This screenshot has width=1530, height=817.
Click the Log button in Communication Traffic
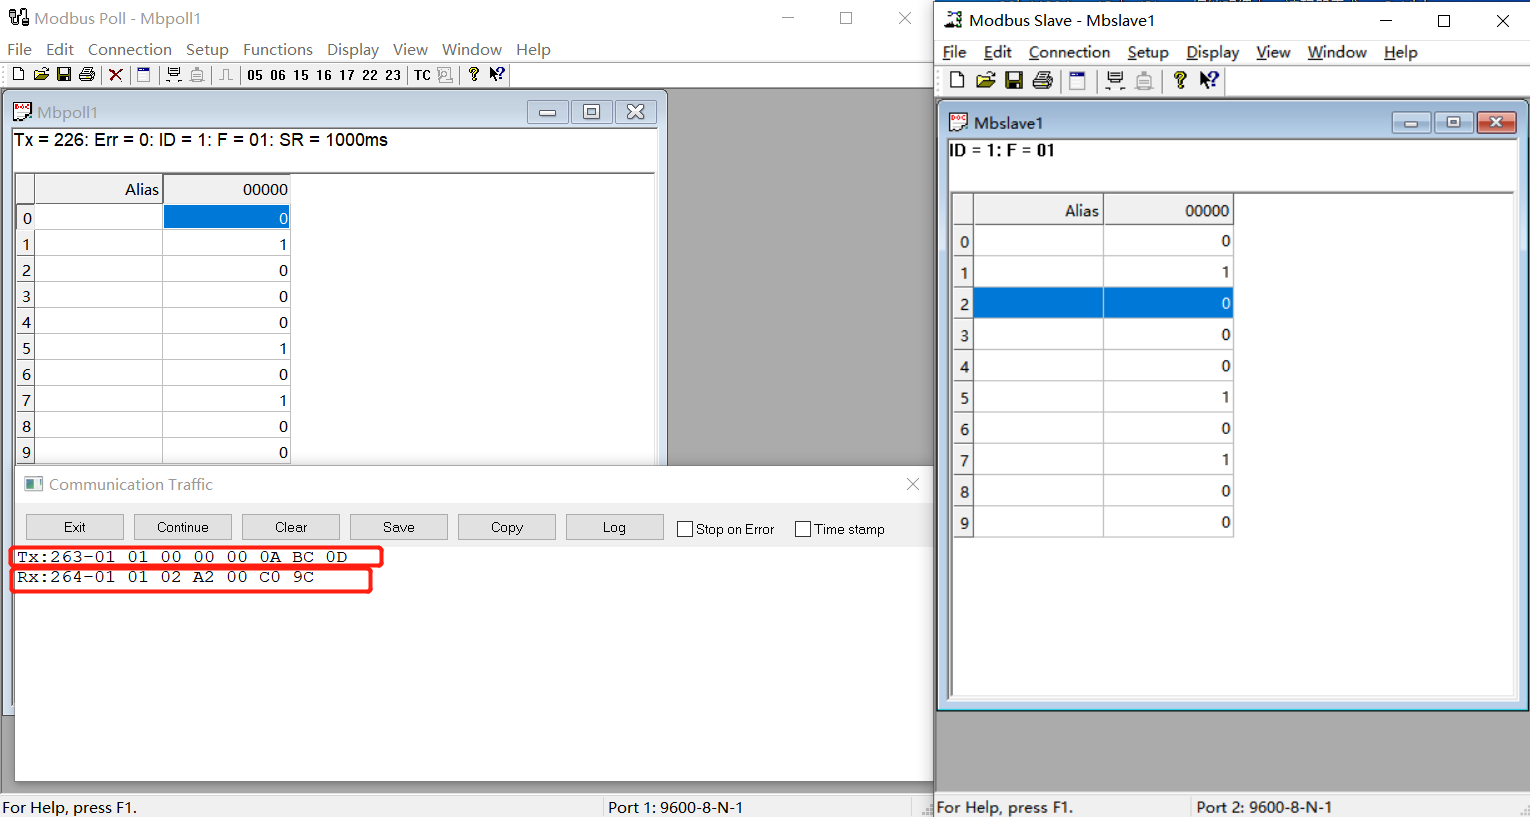[615, 527]
